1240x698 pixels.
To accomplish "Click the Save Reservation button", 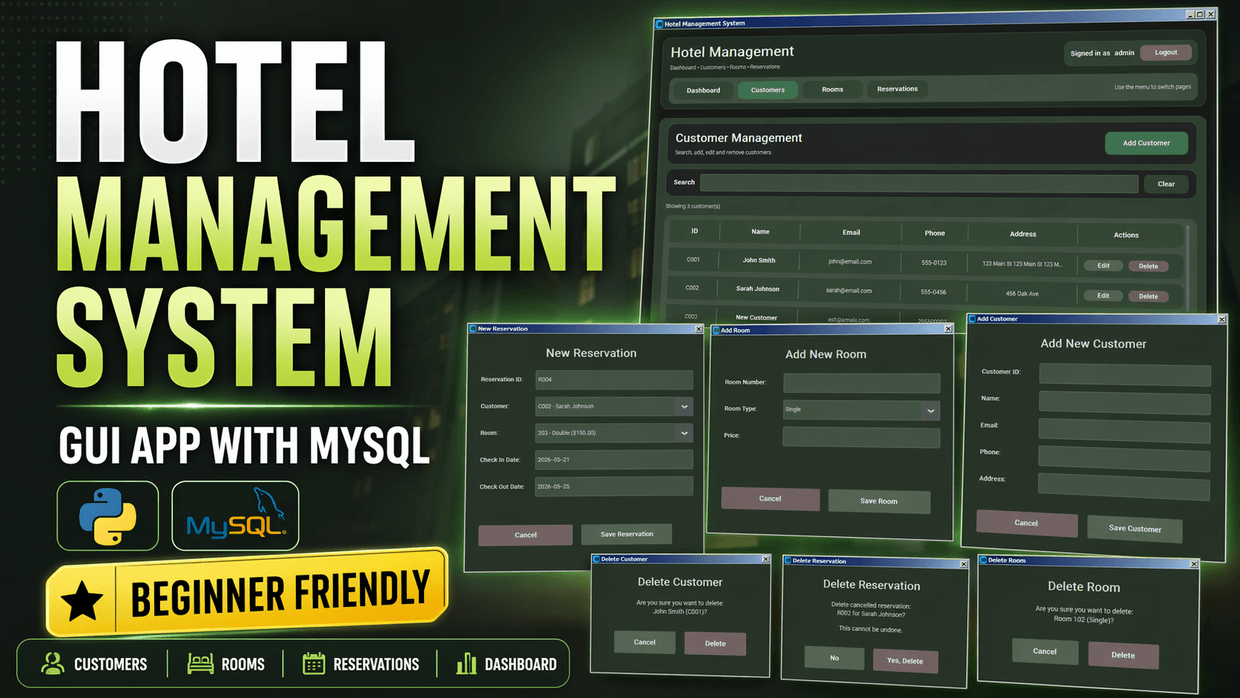I will click(x=627, y=534).
